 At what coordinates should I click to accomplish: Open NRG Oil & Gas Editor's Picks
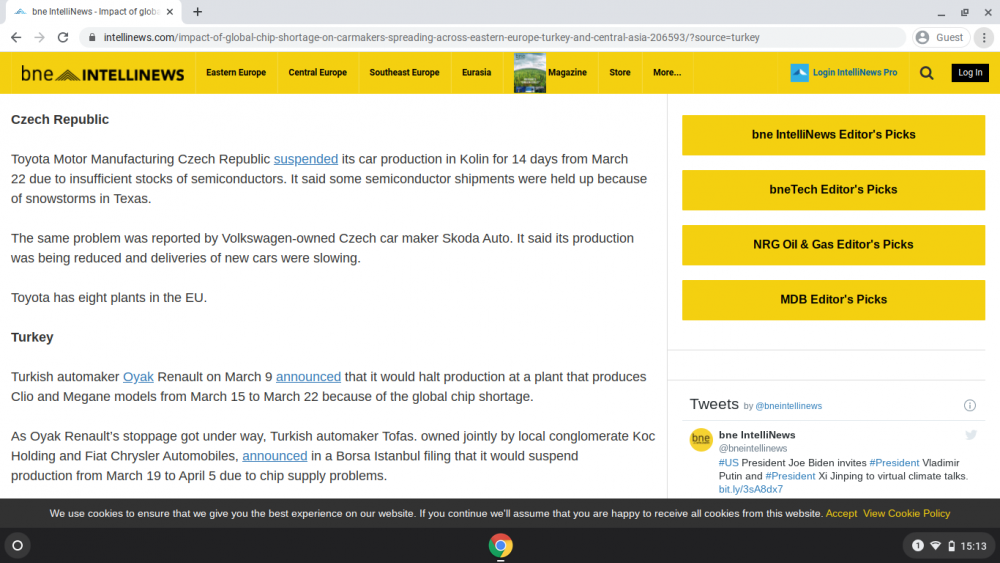(833, 244)
